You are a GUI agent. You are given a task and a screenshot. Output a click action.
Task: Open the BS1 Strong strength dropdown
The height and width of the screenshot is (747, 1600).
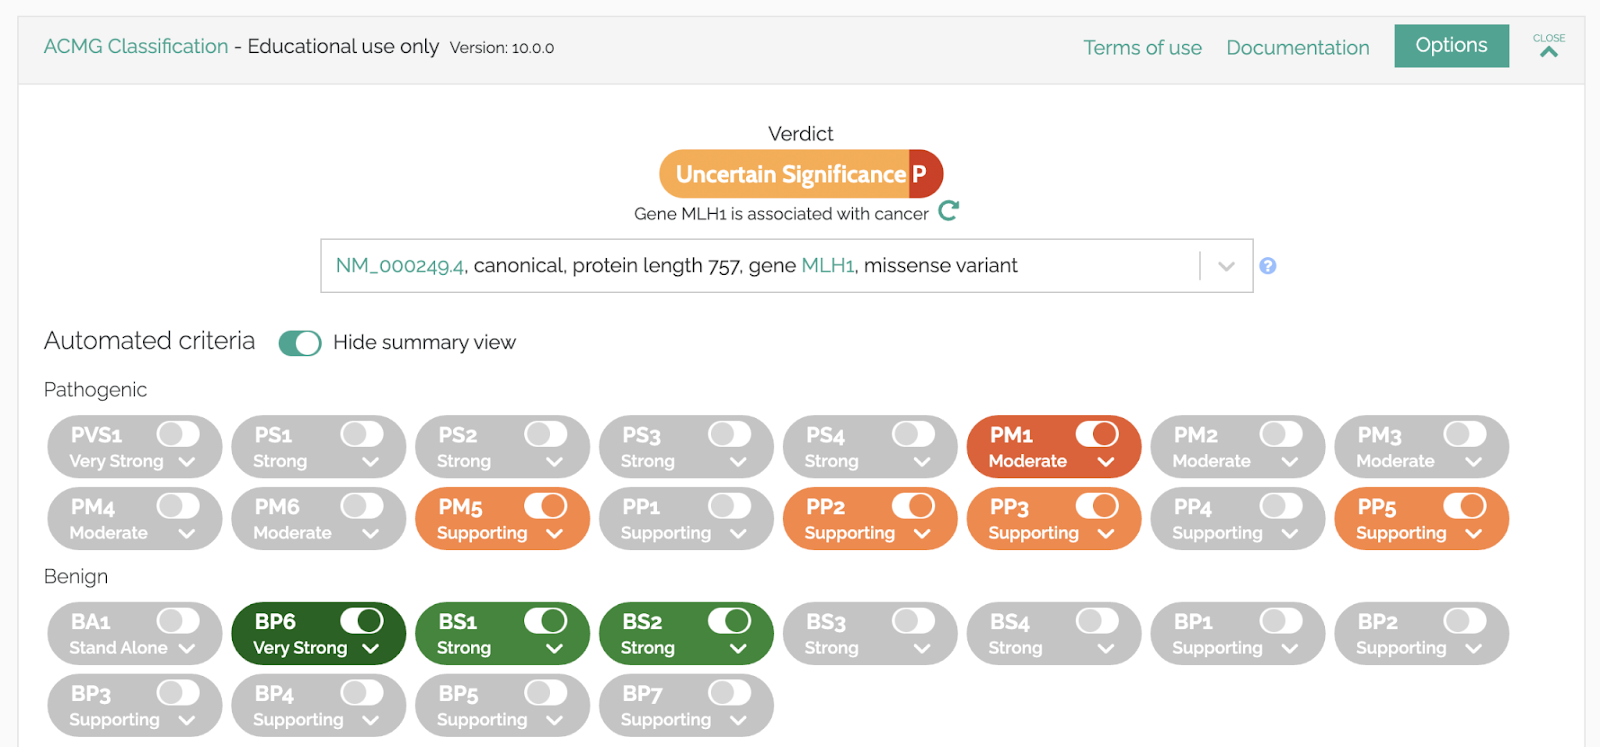pyautogui.click(x=555, y=648)
